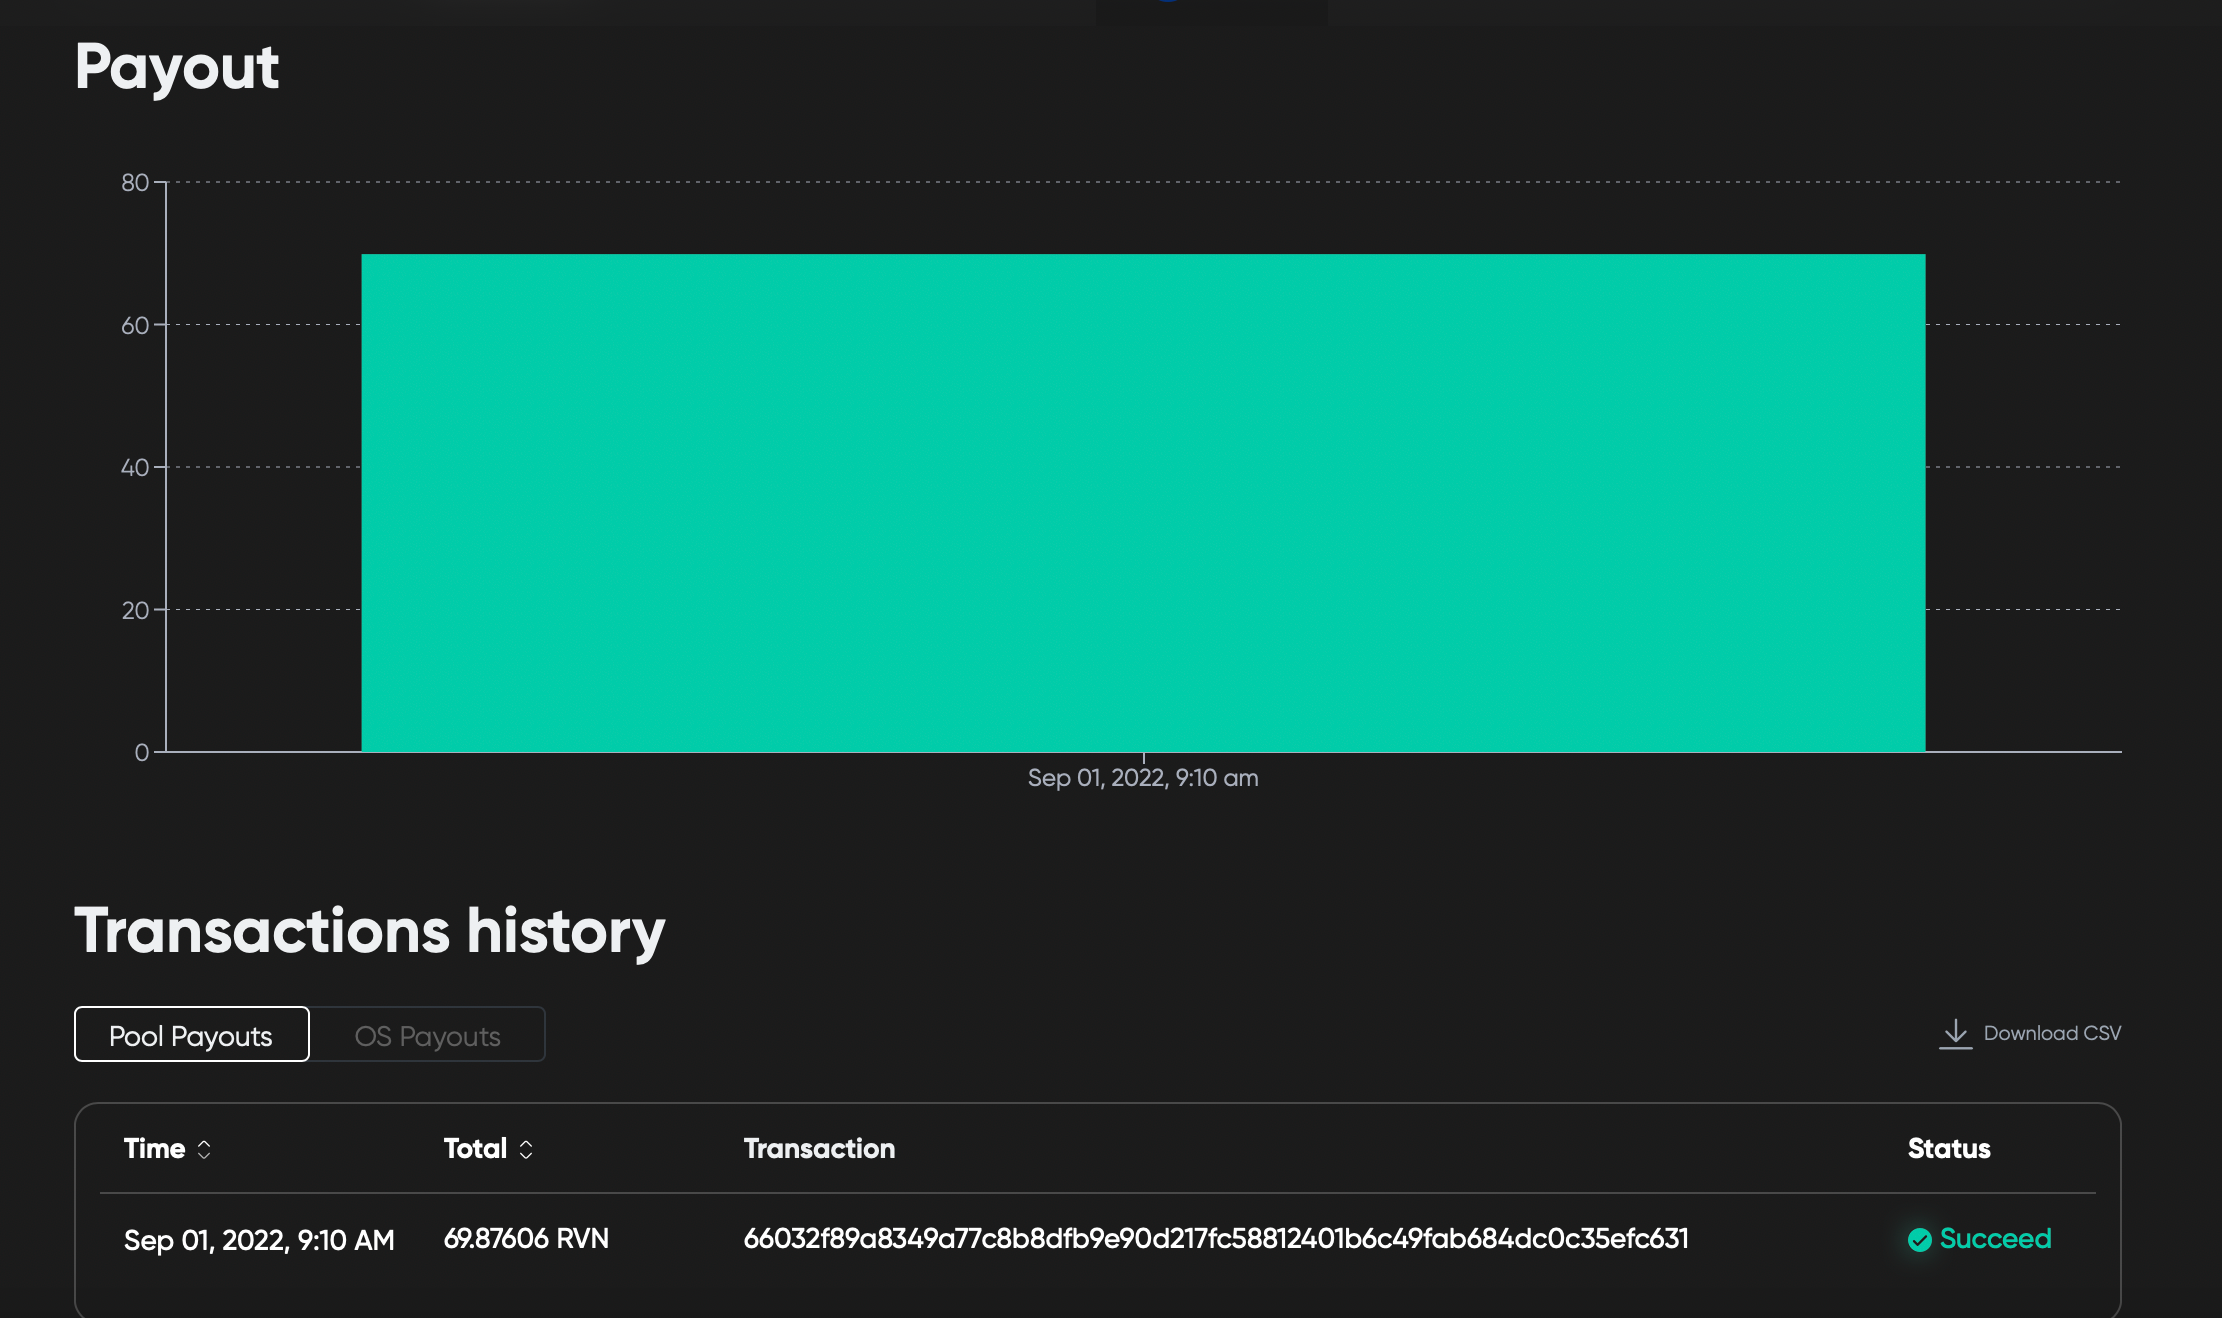Sort transactions by Total column

[x=488, y=1148]
